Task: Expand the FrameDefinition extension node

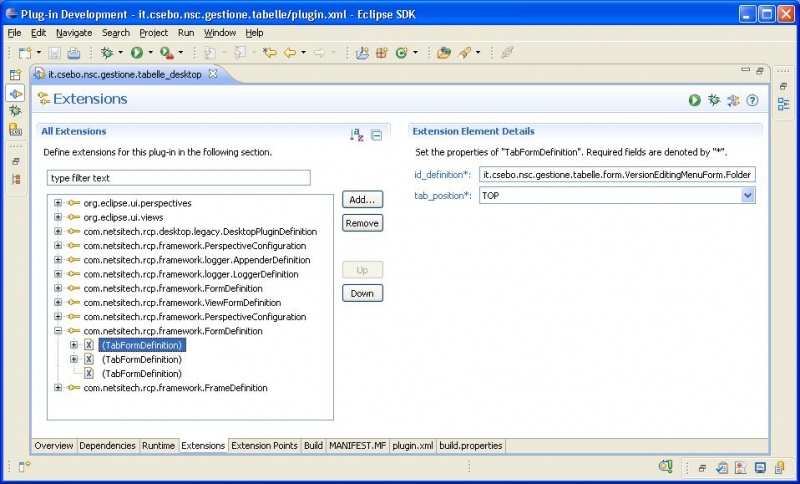Action: 58,388
